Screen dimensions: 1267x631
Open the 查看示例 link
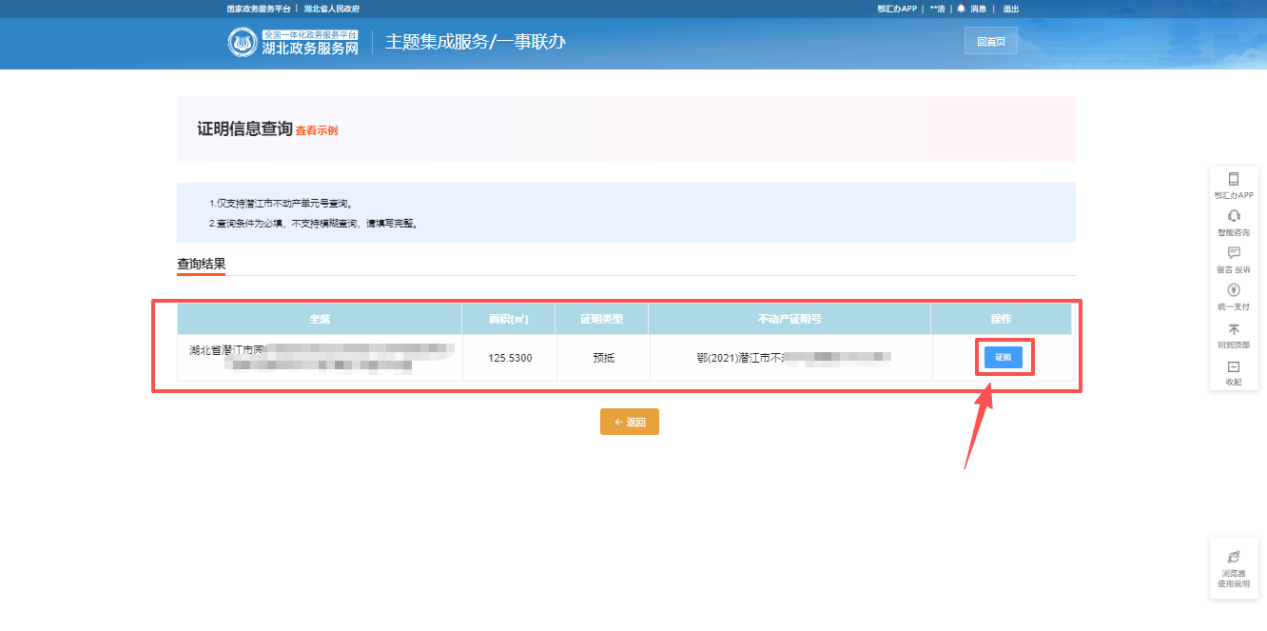[316, 131]
